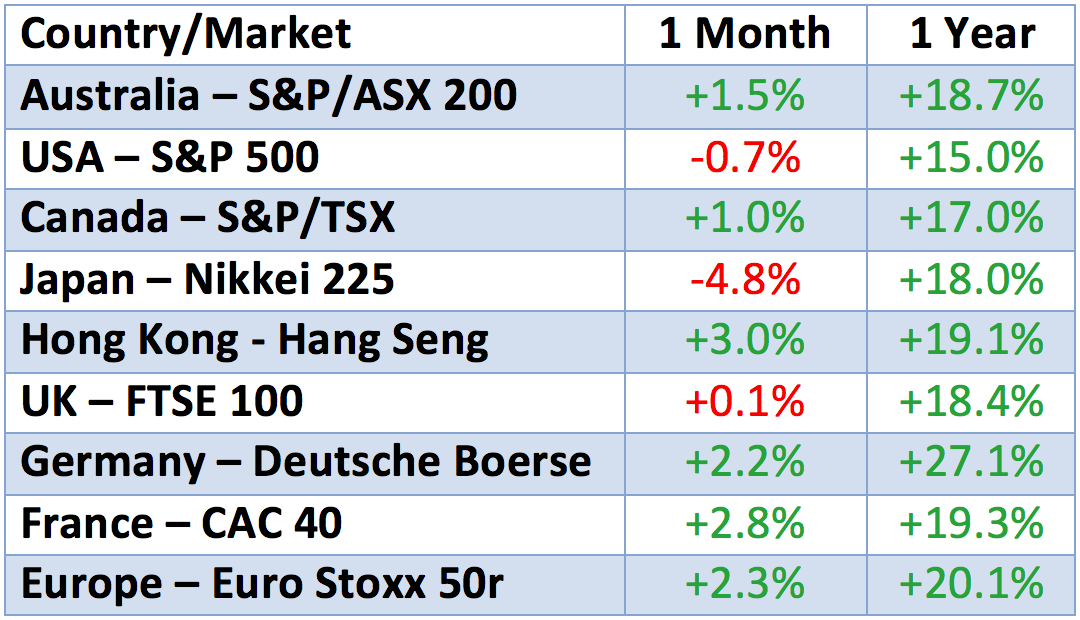
Task: Click the Canada – S&P/TSX row label
Action: pyautogui.click(x=208, y=218)
